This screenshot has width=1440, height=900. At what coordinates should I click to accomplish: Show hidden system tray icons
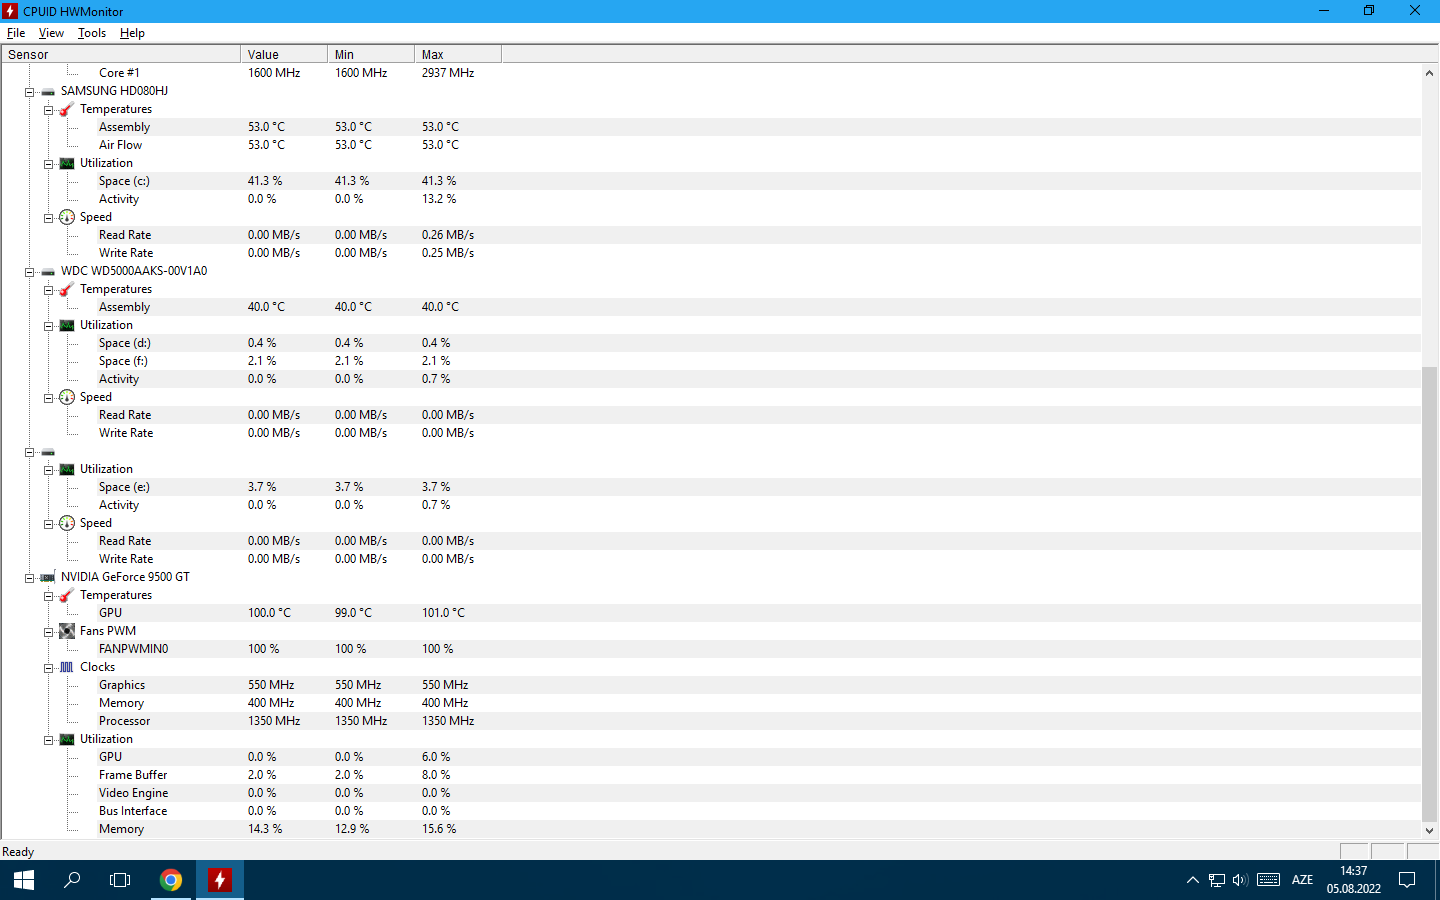pyautogui.click(x=1192, y=880)
